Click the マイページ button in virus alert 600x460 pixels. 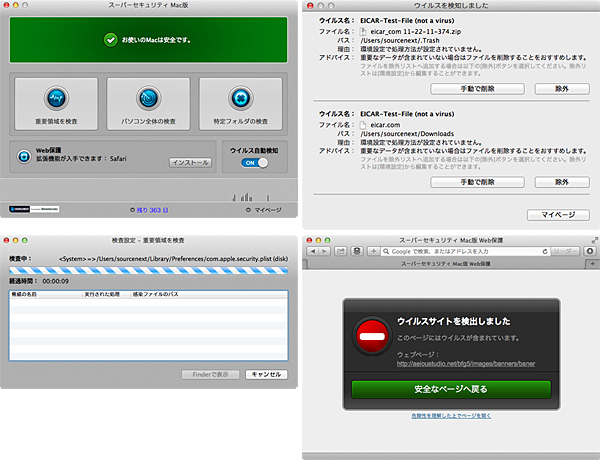pos(557,215)
